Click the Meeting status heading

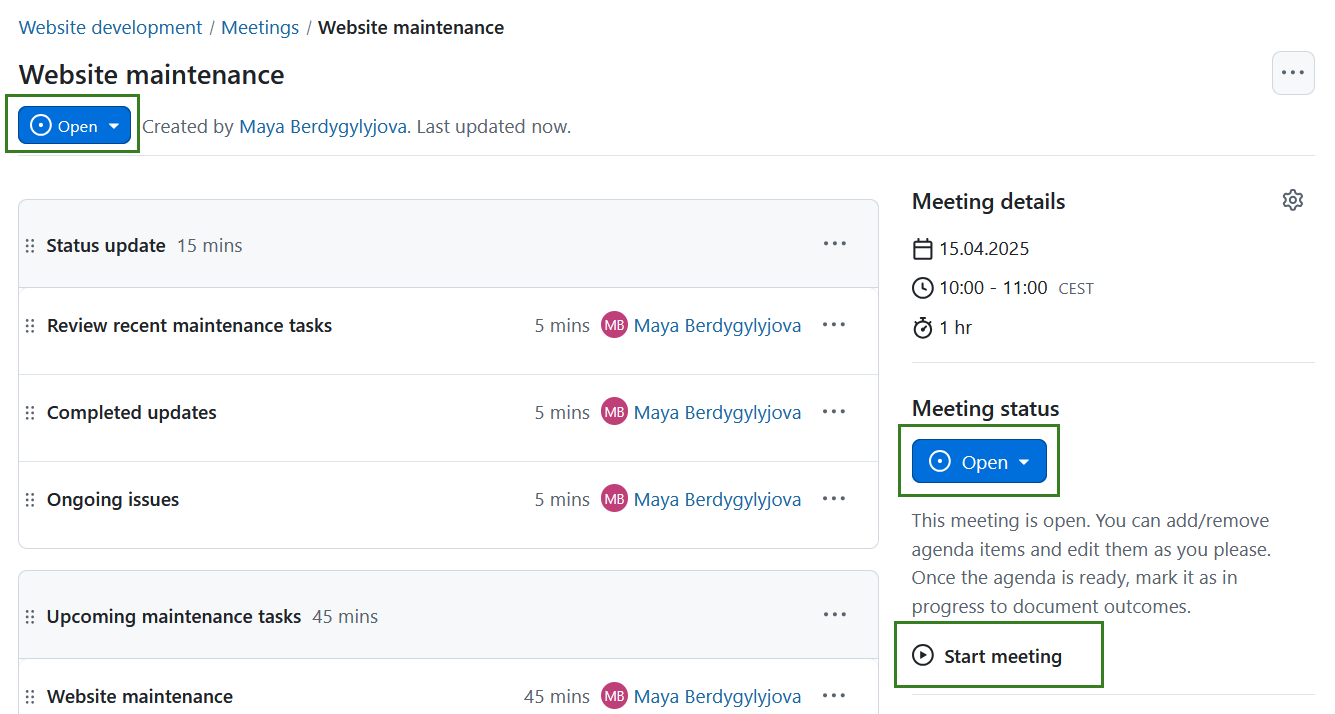[985, 408]
